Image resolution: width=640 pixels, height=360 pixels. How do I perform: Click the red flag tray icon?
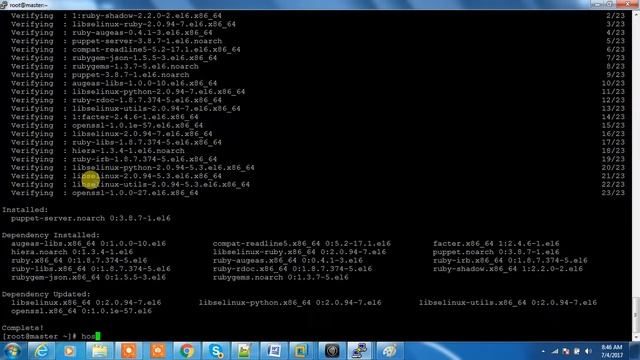pyautogui.click(x=566, y=351)
